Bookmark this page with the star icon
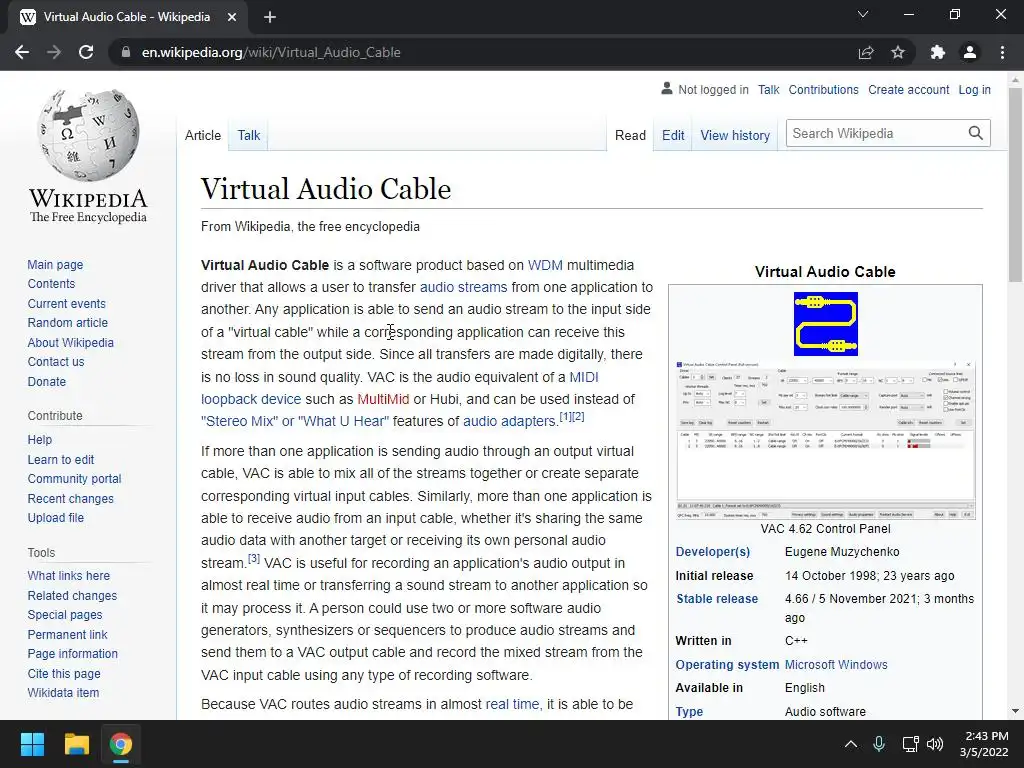Viewport: 1024px width, 768px height. tap(898, 52)
